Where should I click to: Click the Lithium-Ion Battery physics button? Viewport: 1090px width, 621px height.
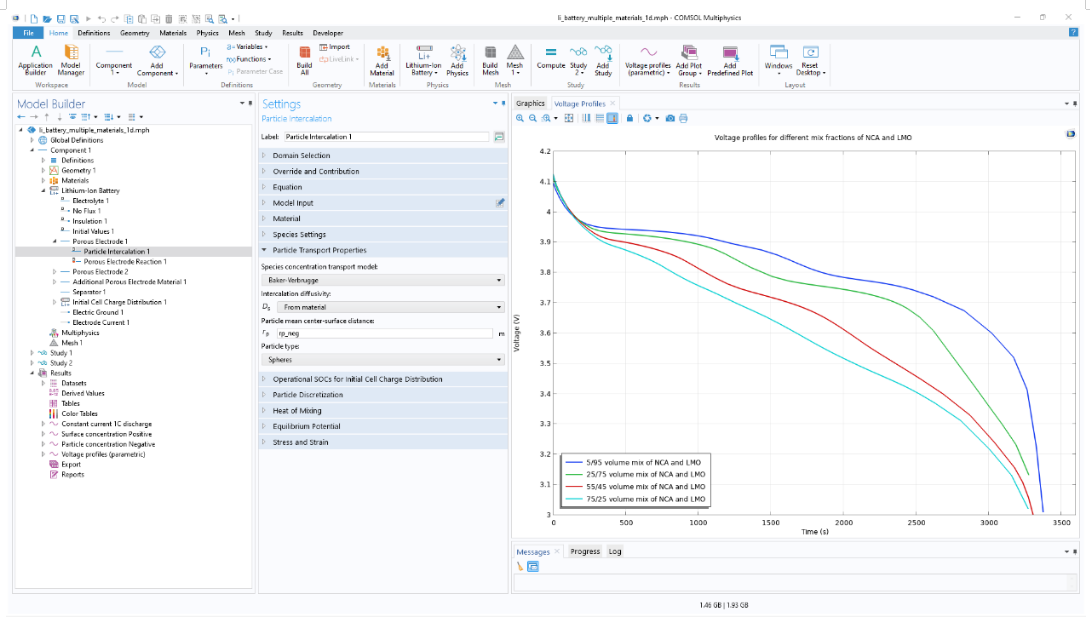pyautogui.click(x=423, y=60)
